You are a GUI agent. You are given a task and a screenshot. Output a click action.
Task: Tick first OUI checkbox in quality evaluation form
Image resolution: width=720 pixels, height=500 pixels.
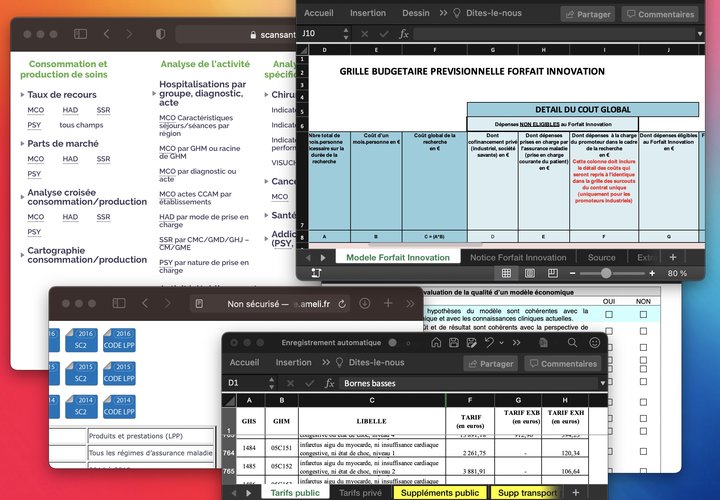click(x=609, y=315)
